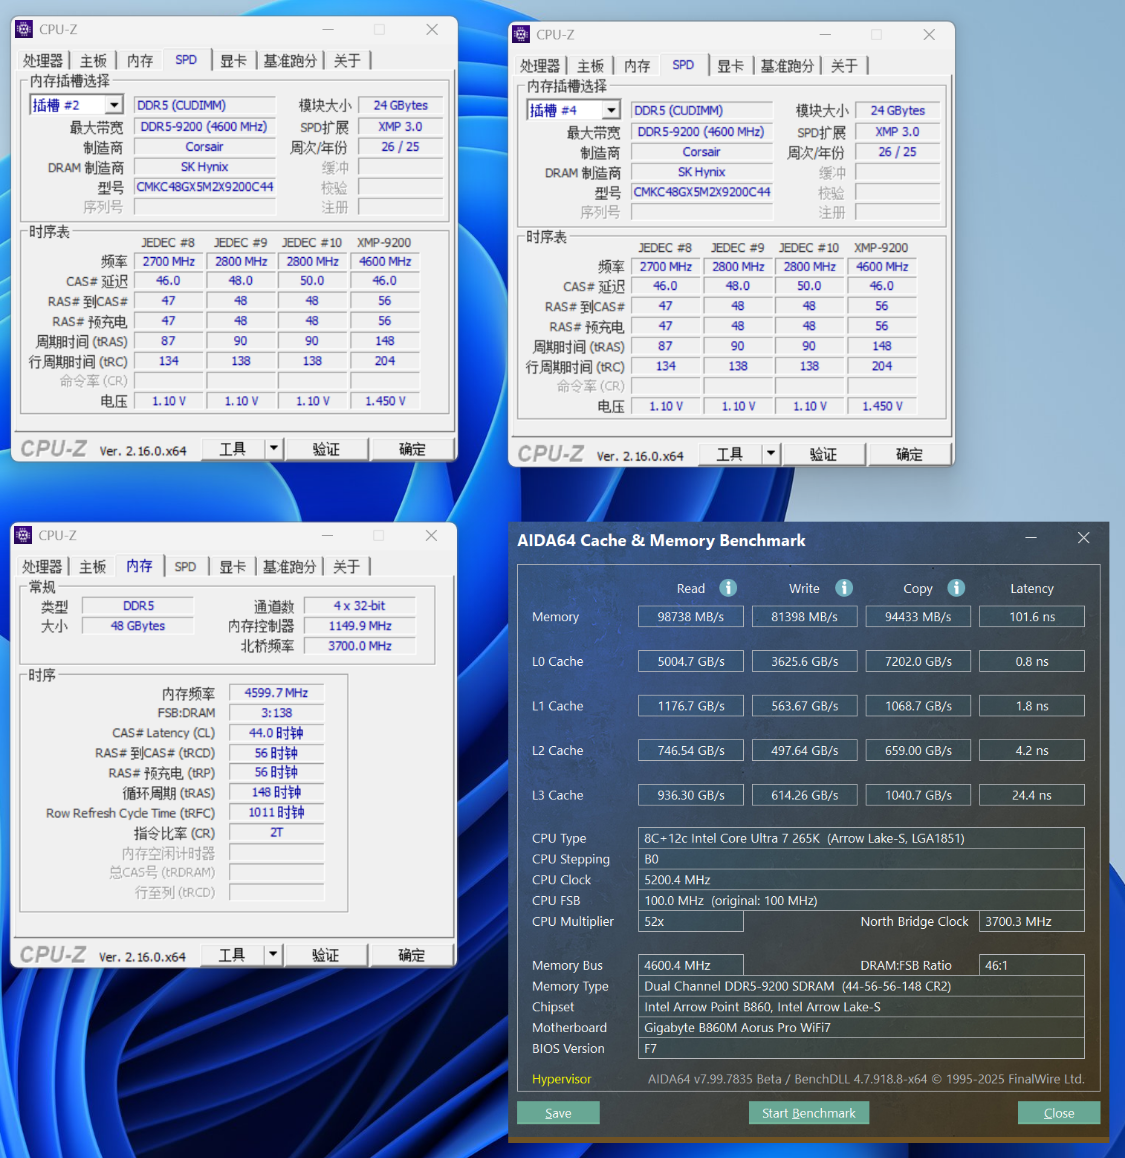Open 关于 tab in memory CPU-Z window

[x=346, y=566]
